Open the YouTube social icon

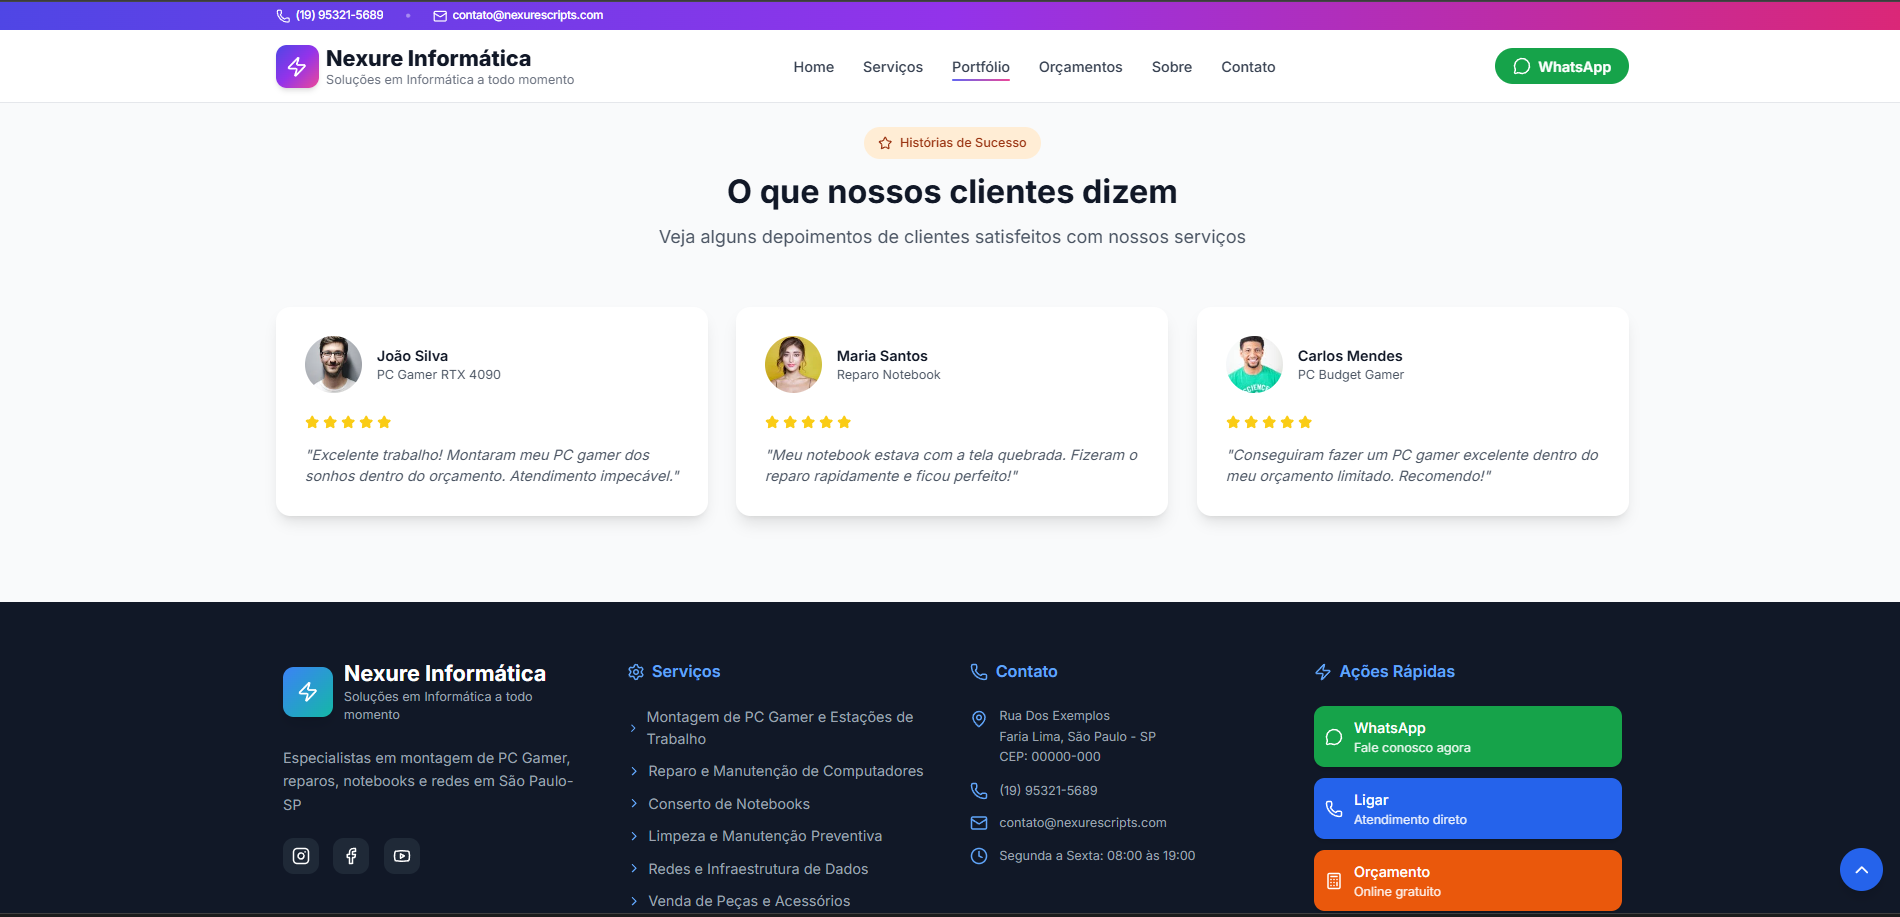pos(402,856)
